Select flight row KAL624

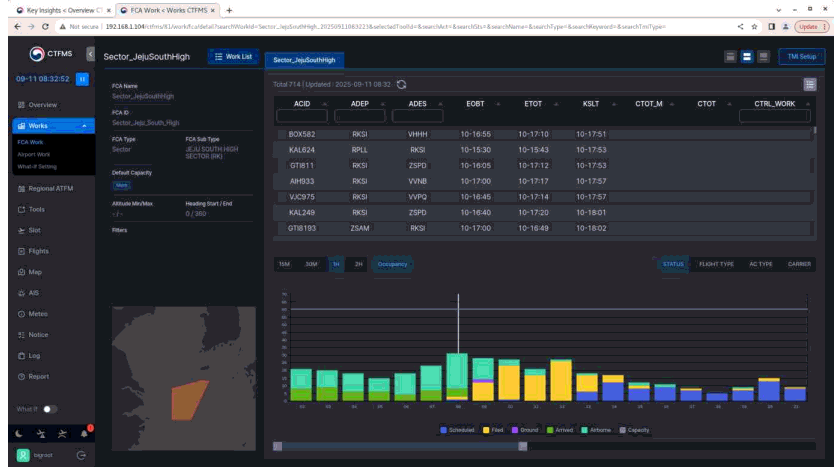(543, 150)
